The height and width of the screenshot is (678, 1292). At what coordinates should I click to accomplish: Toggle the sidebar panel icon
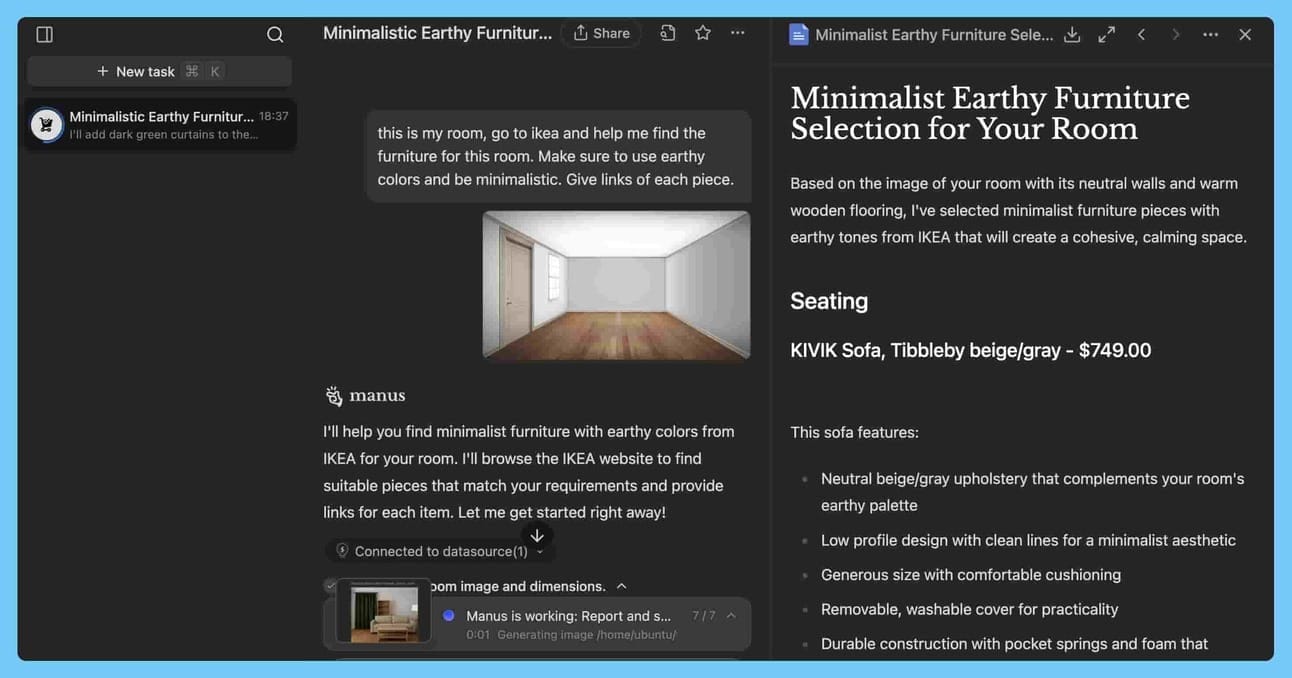pyautogui.click(x=44, y=34)
